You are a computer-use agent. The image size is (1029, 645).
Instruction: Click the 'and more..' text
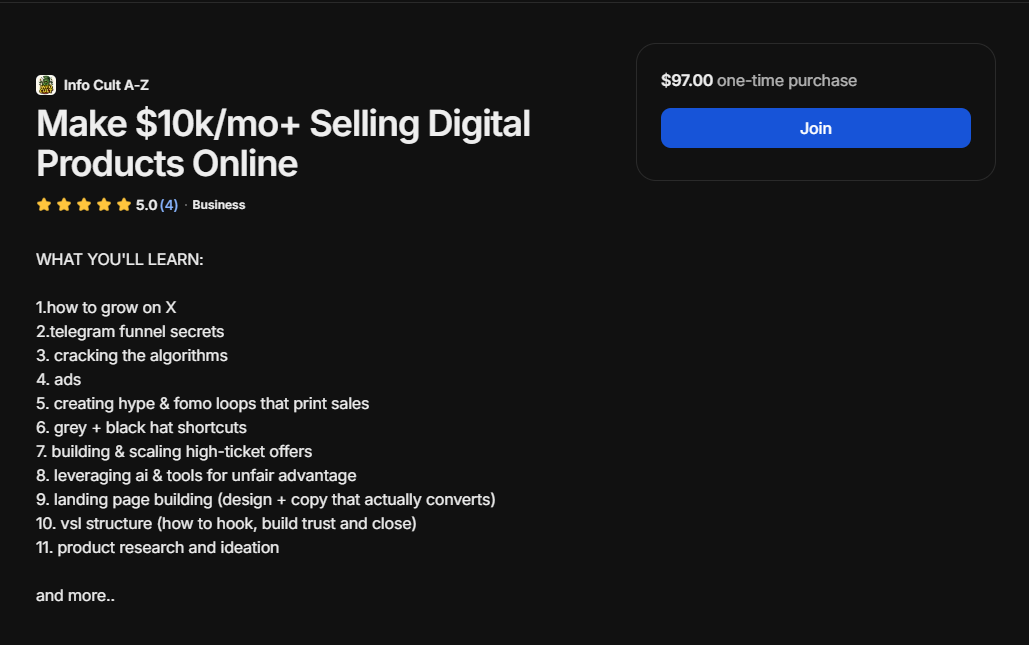(x=75, y=595)
